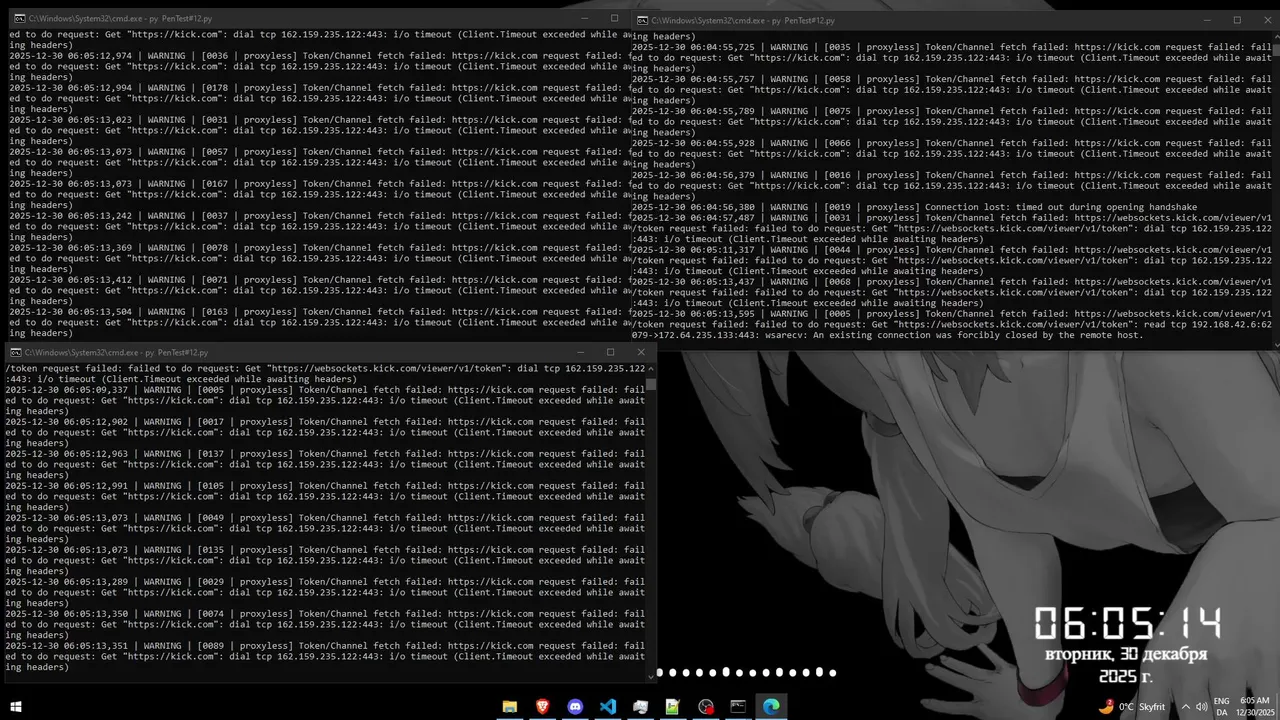
Task: Open the taskbar clock showing 6:05 AM
Action: click(x=1254, y=707)
